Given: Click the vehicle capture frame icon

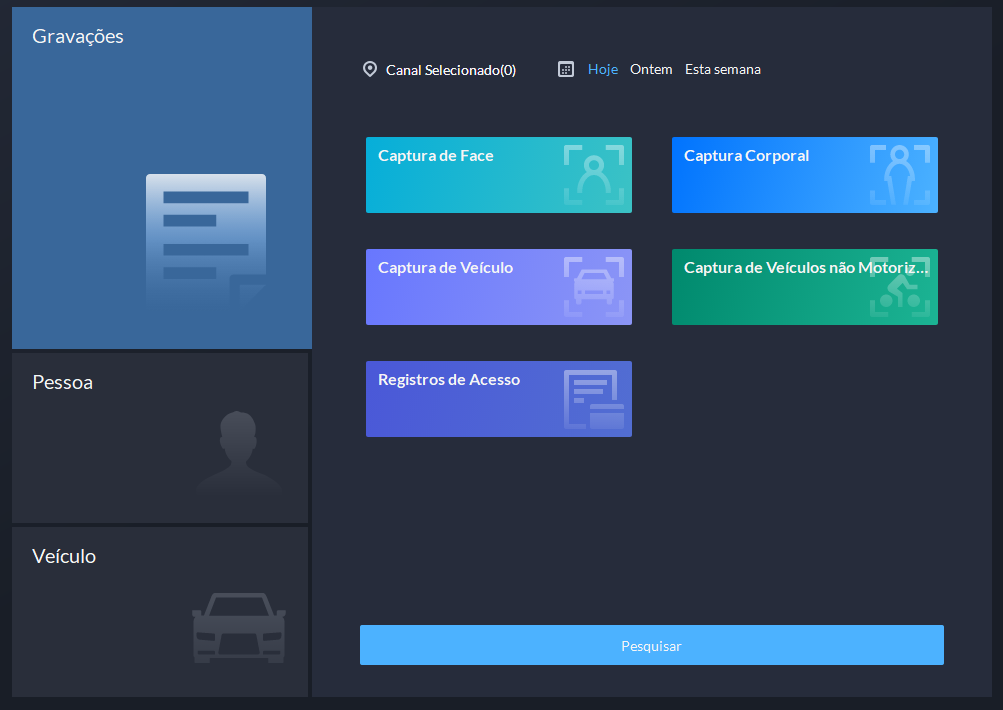Looking at the screenshot, I should (594, 287).
